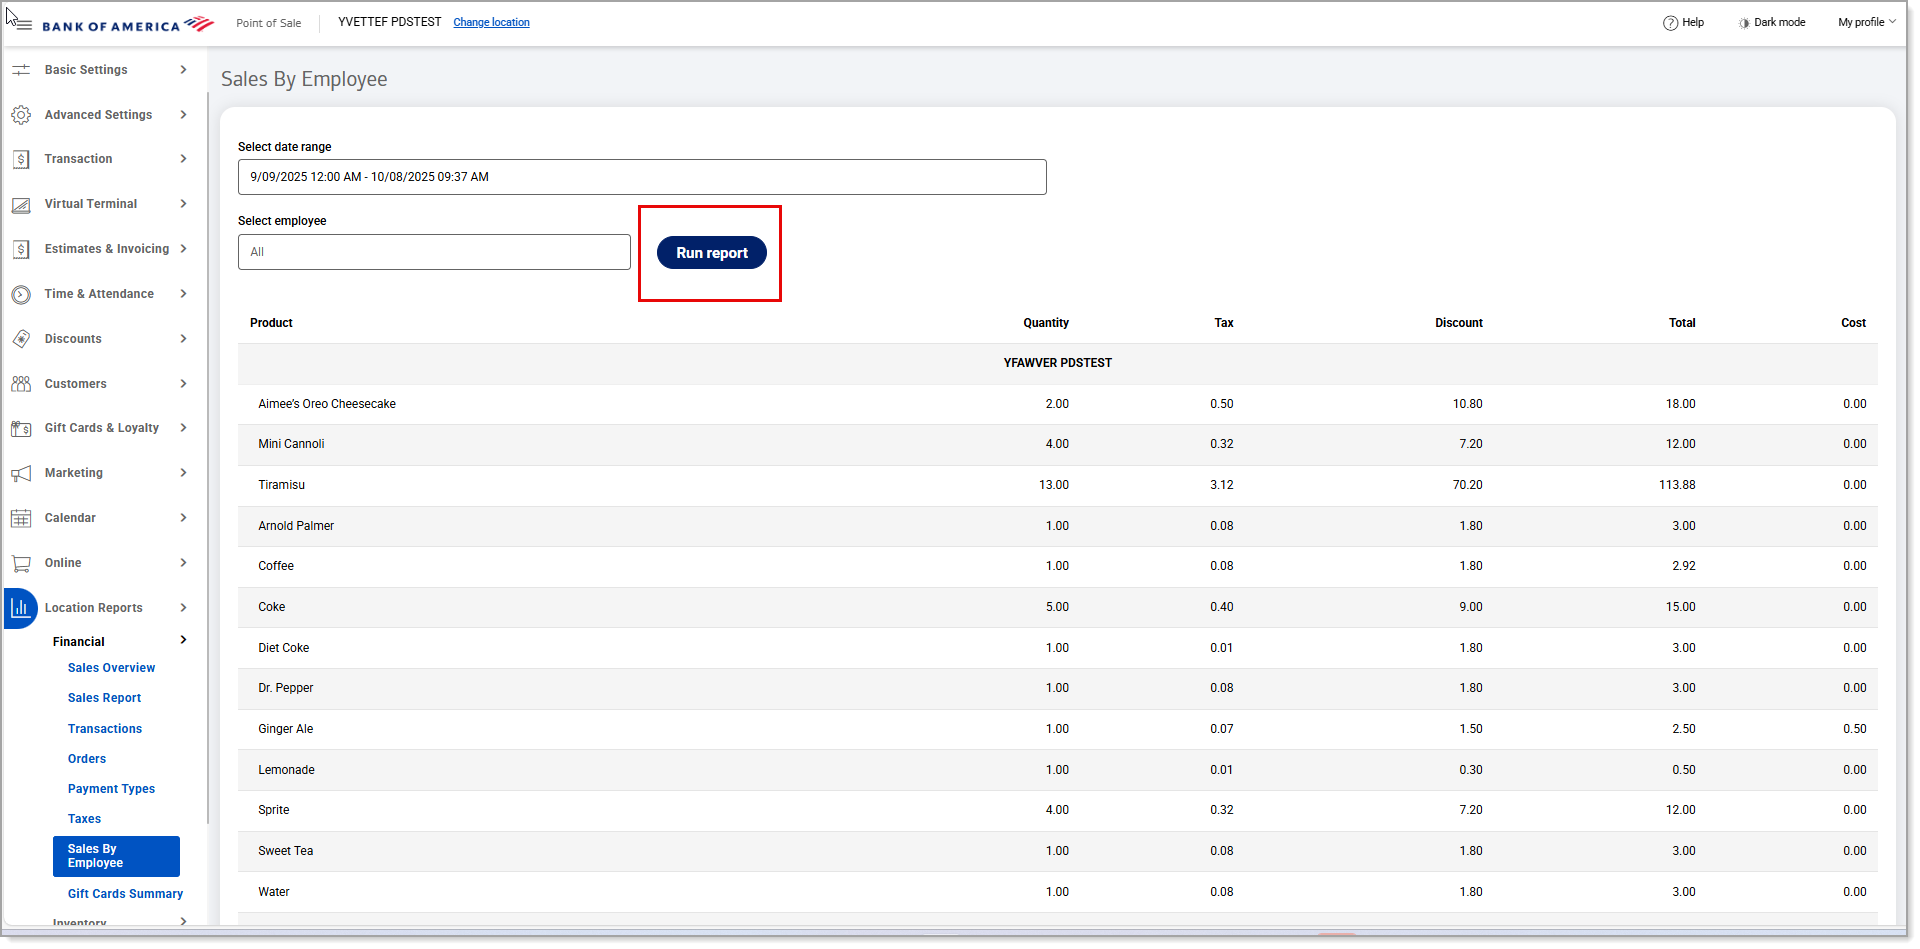The width and height of the screenshot is (1920, 949).
Task: Toggle Dark mode in the header
Action: 1771,23
